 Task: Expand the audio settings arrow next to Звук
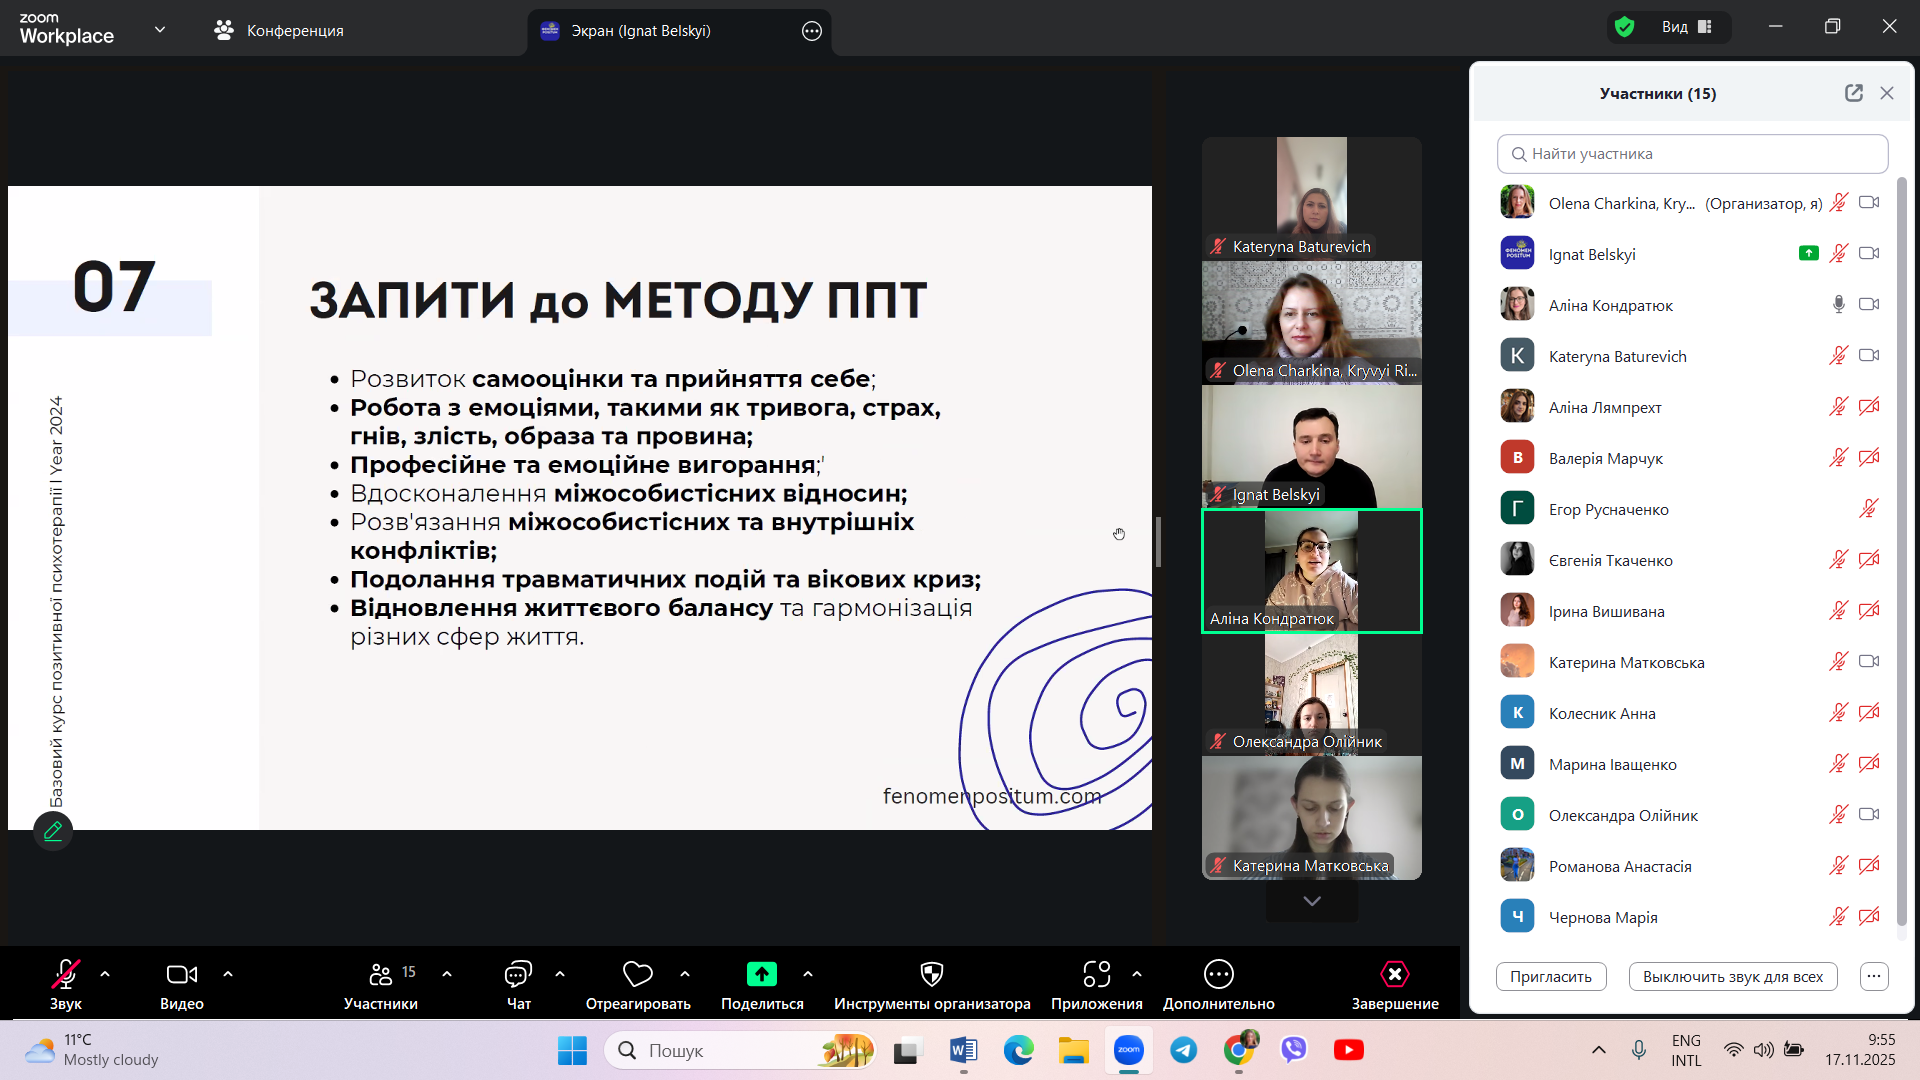(105, 973)
